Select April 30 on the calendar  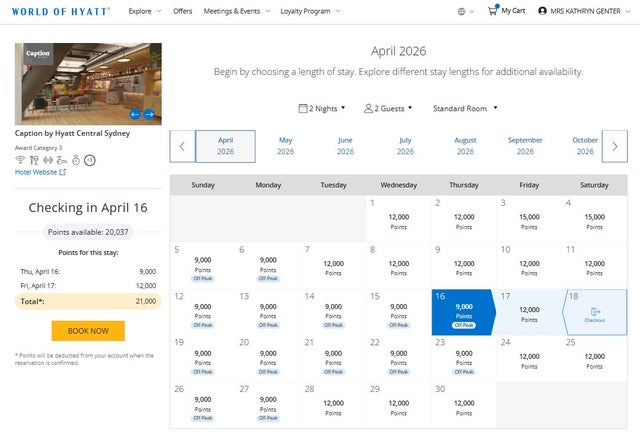464,405
